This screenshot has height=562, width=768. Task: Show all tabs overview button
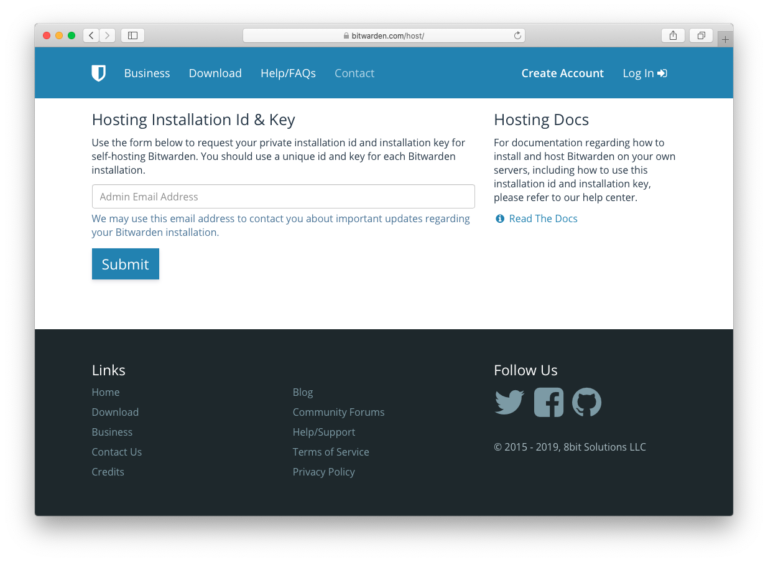pyautogui.click(x=701, y=35)
